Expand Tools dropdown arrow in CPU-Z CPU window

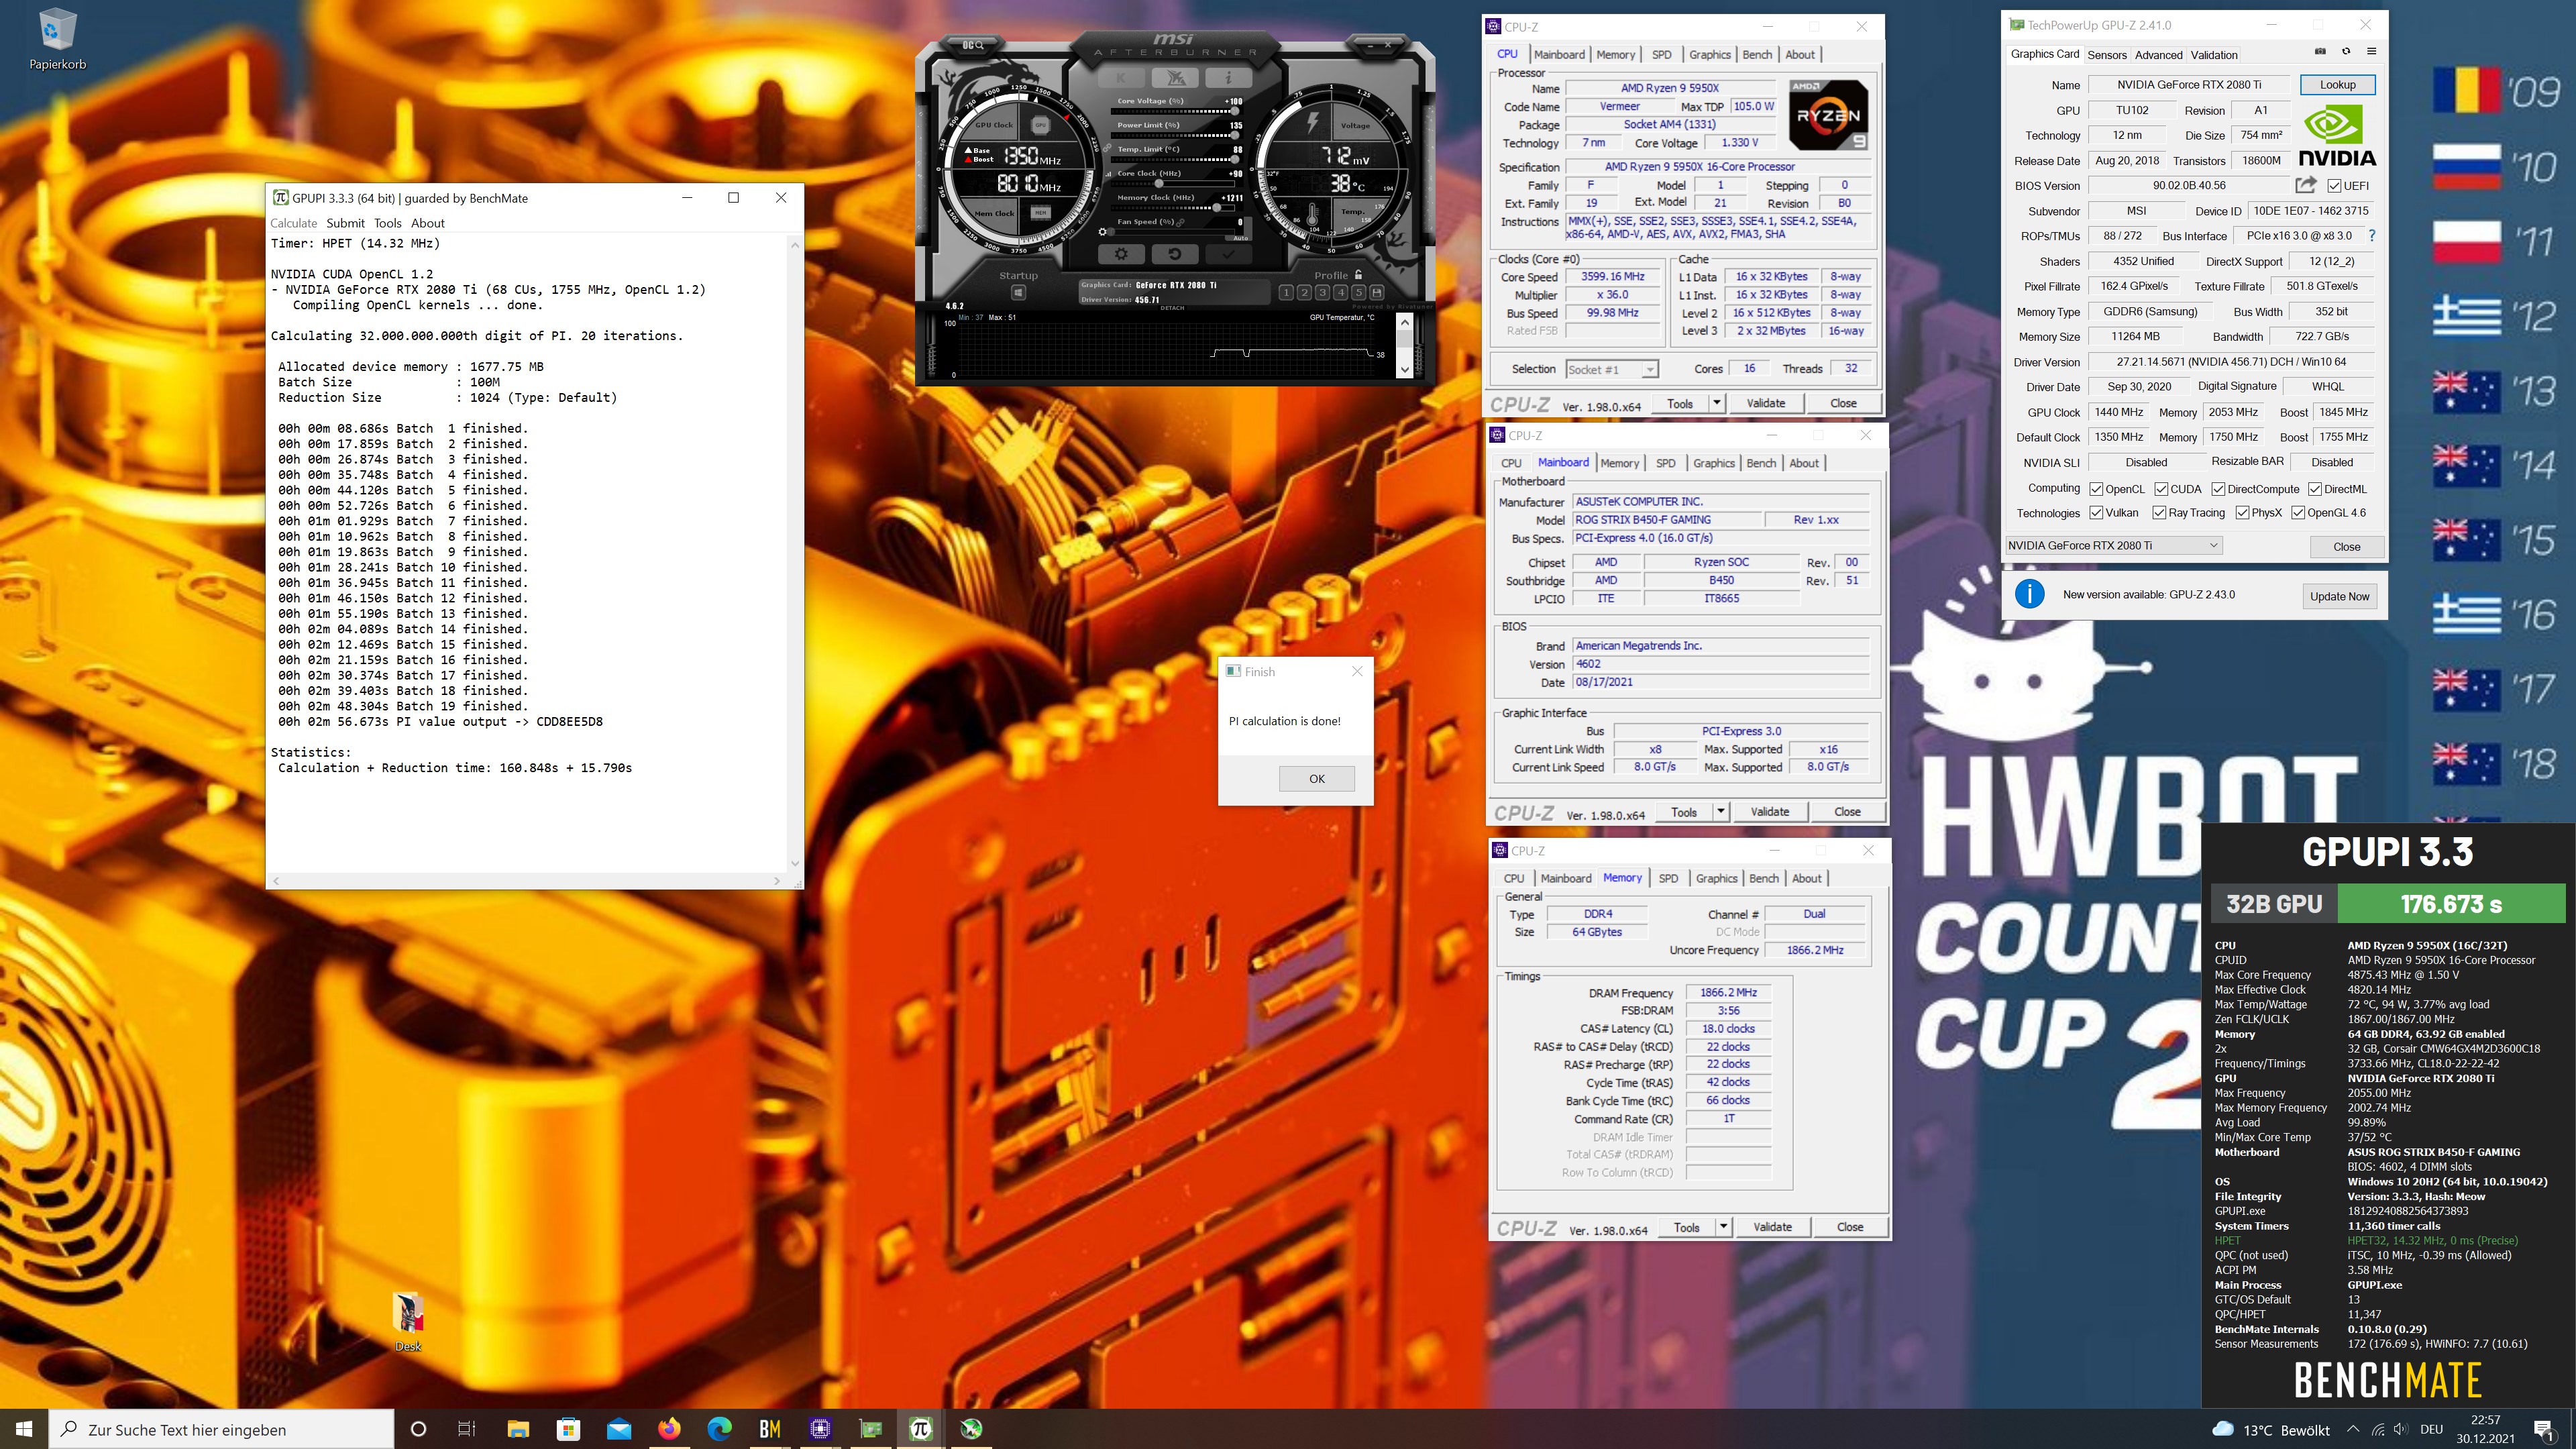point(1717,403)
